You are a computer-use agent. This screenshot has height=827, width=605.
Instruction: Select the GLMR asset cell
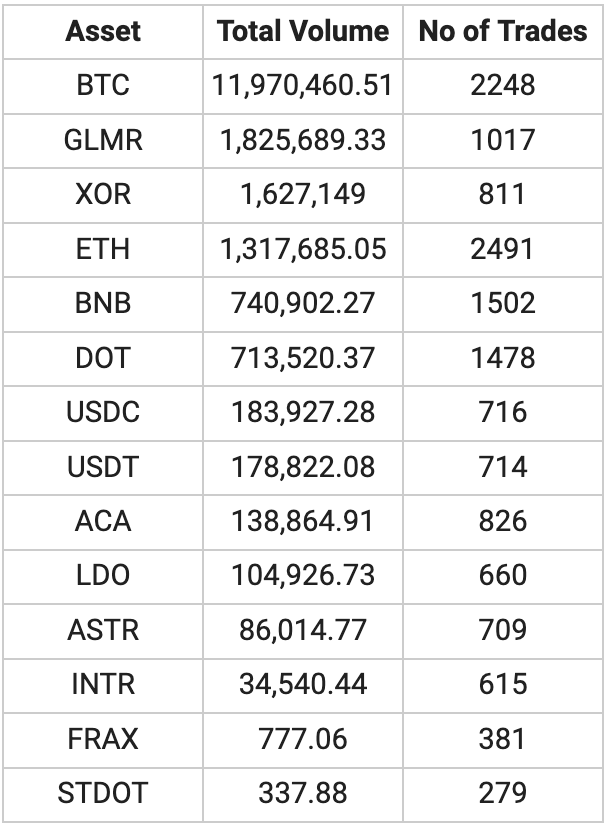[x=103, y=140]
